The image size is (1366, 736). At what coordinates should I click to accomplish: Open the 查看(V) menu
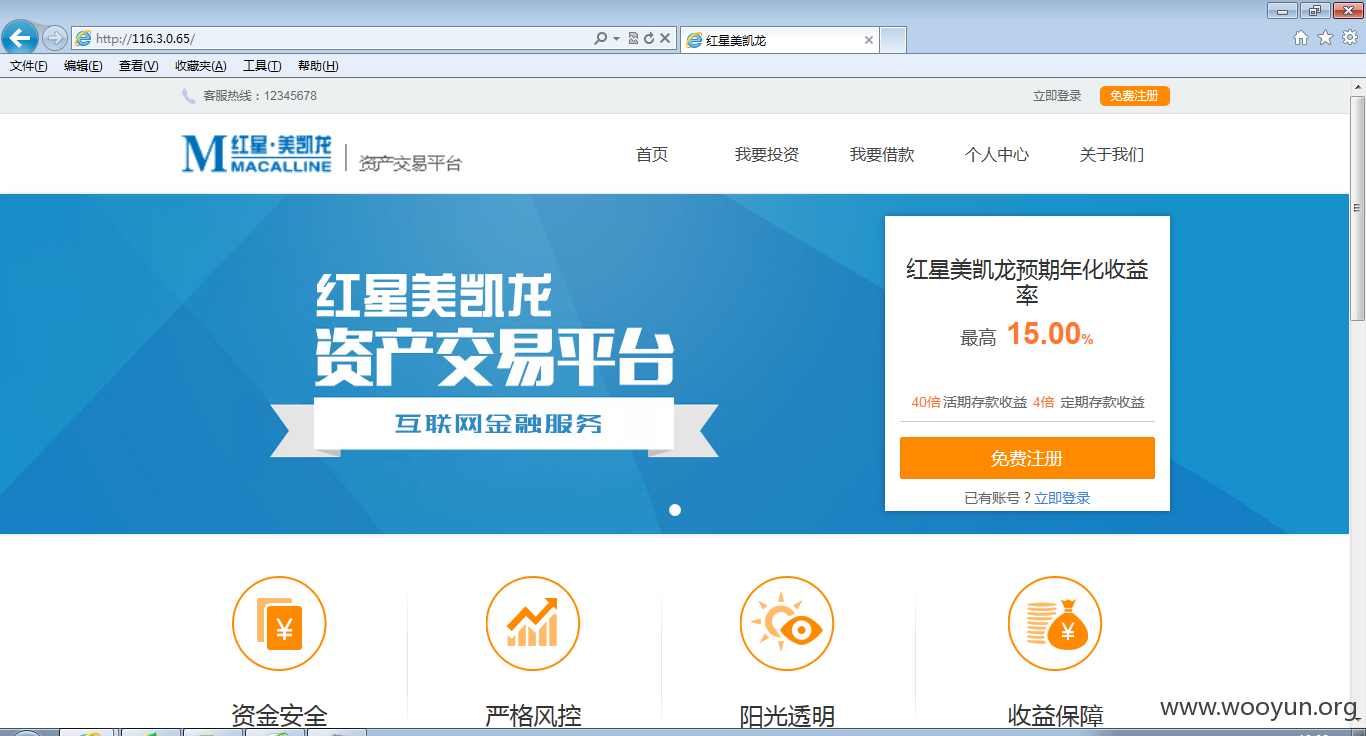[x=138, y=66]
